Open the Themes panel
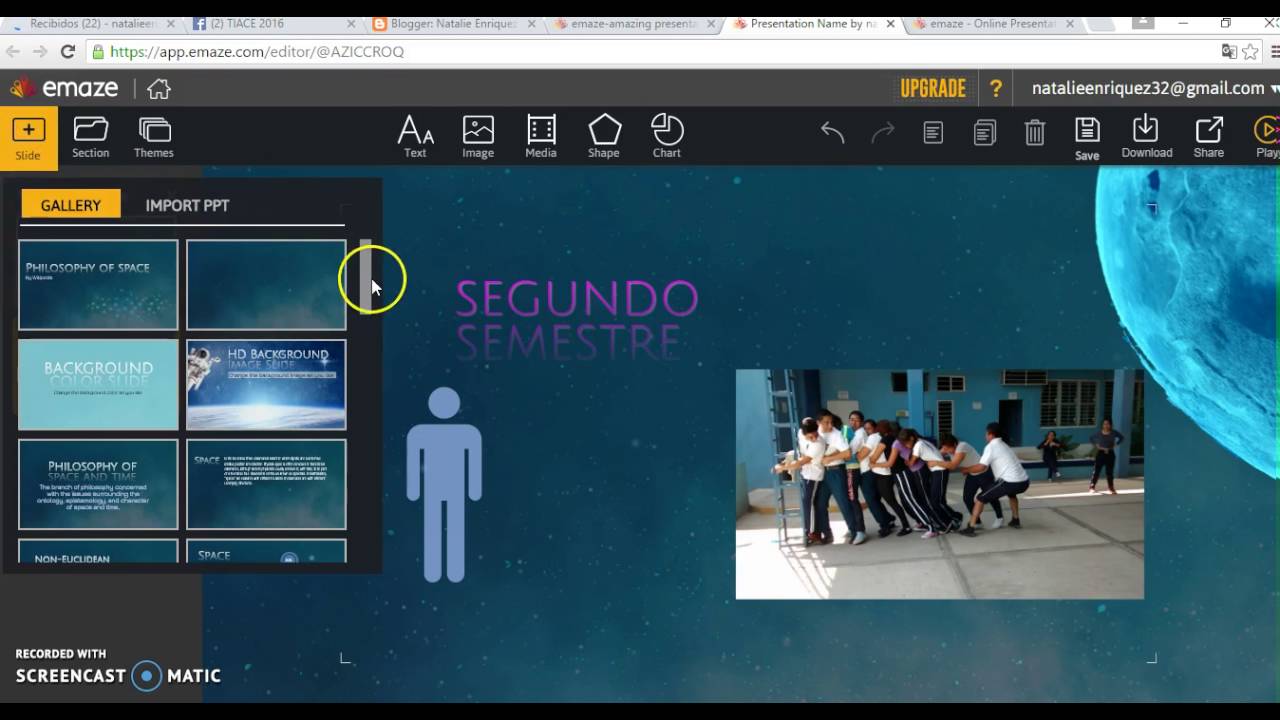The width and height of the screenshot is (1280, 720). tap(154, 138)
